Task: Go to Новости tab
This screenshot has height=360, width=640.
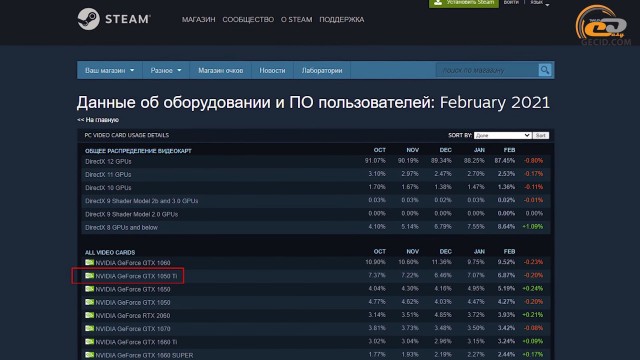Action: pos(272,70)
